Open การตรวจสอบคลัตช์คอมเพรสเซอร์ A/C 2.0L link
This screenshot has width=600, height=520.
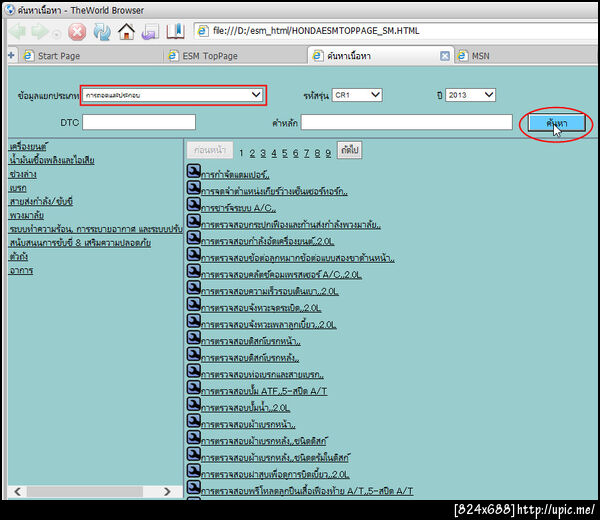(x=281, y=274)
